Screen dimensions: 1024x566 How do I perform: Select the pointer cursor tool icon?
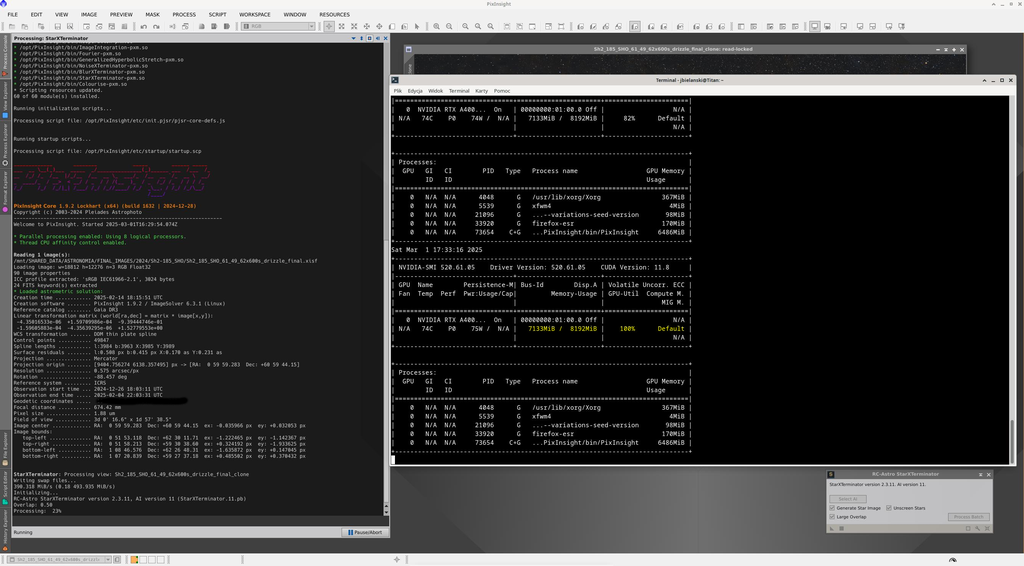pos(417,26)
